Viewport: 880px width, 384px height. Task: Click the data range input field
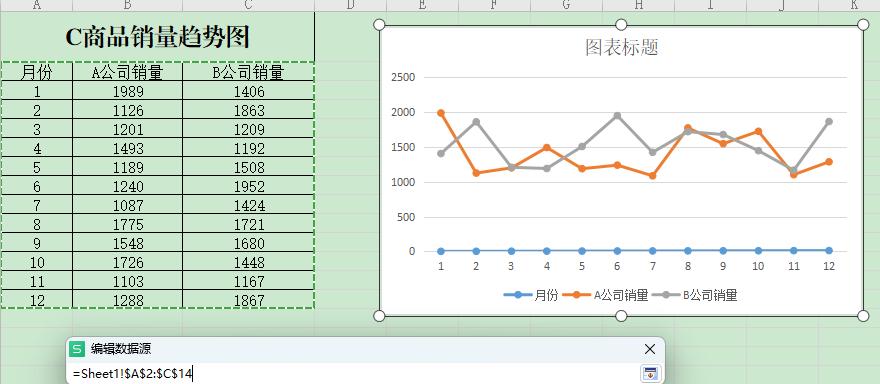click(355, 374)
